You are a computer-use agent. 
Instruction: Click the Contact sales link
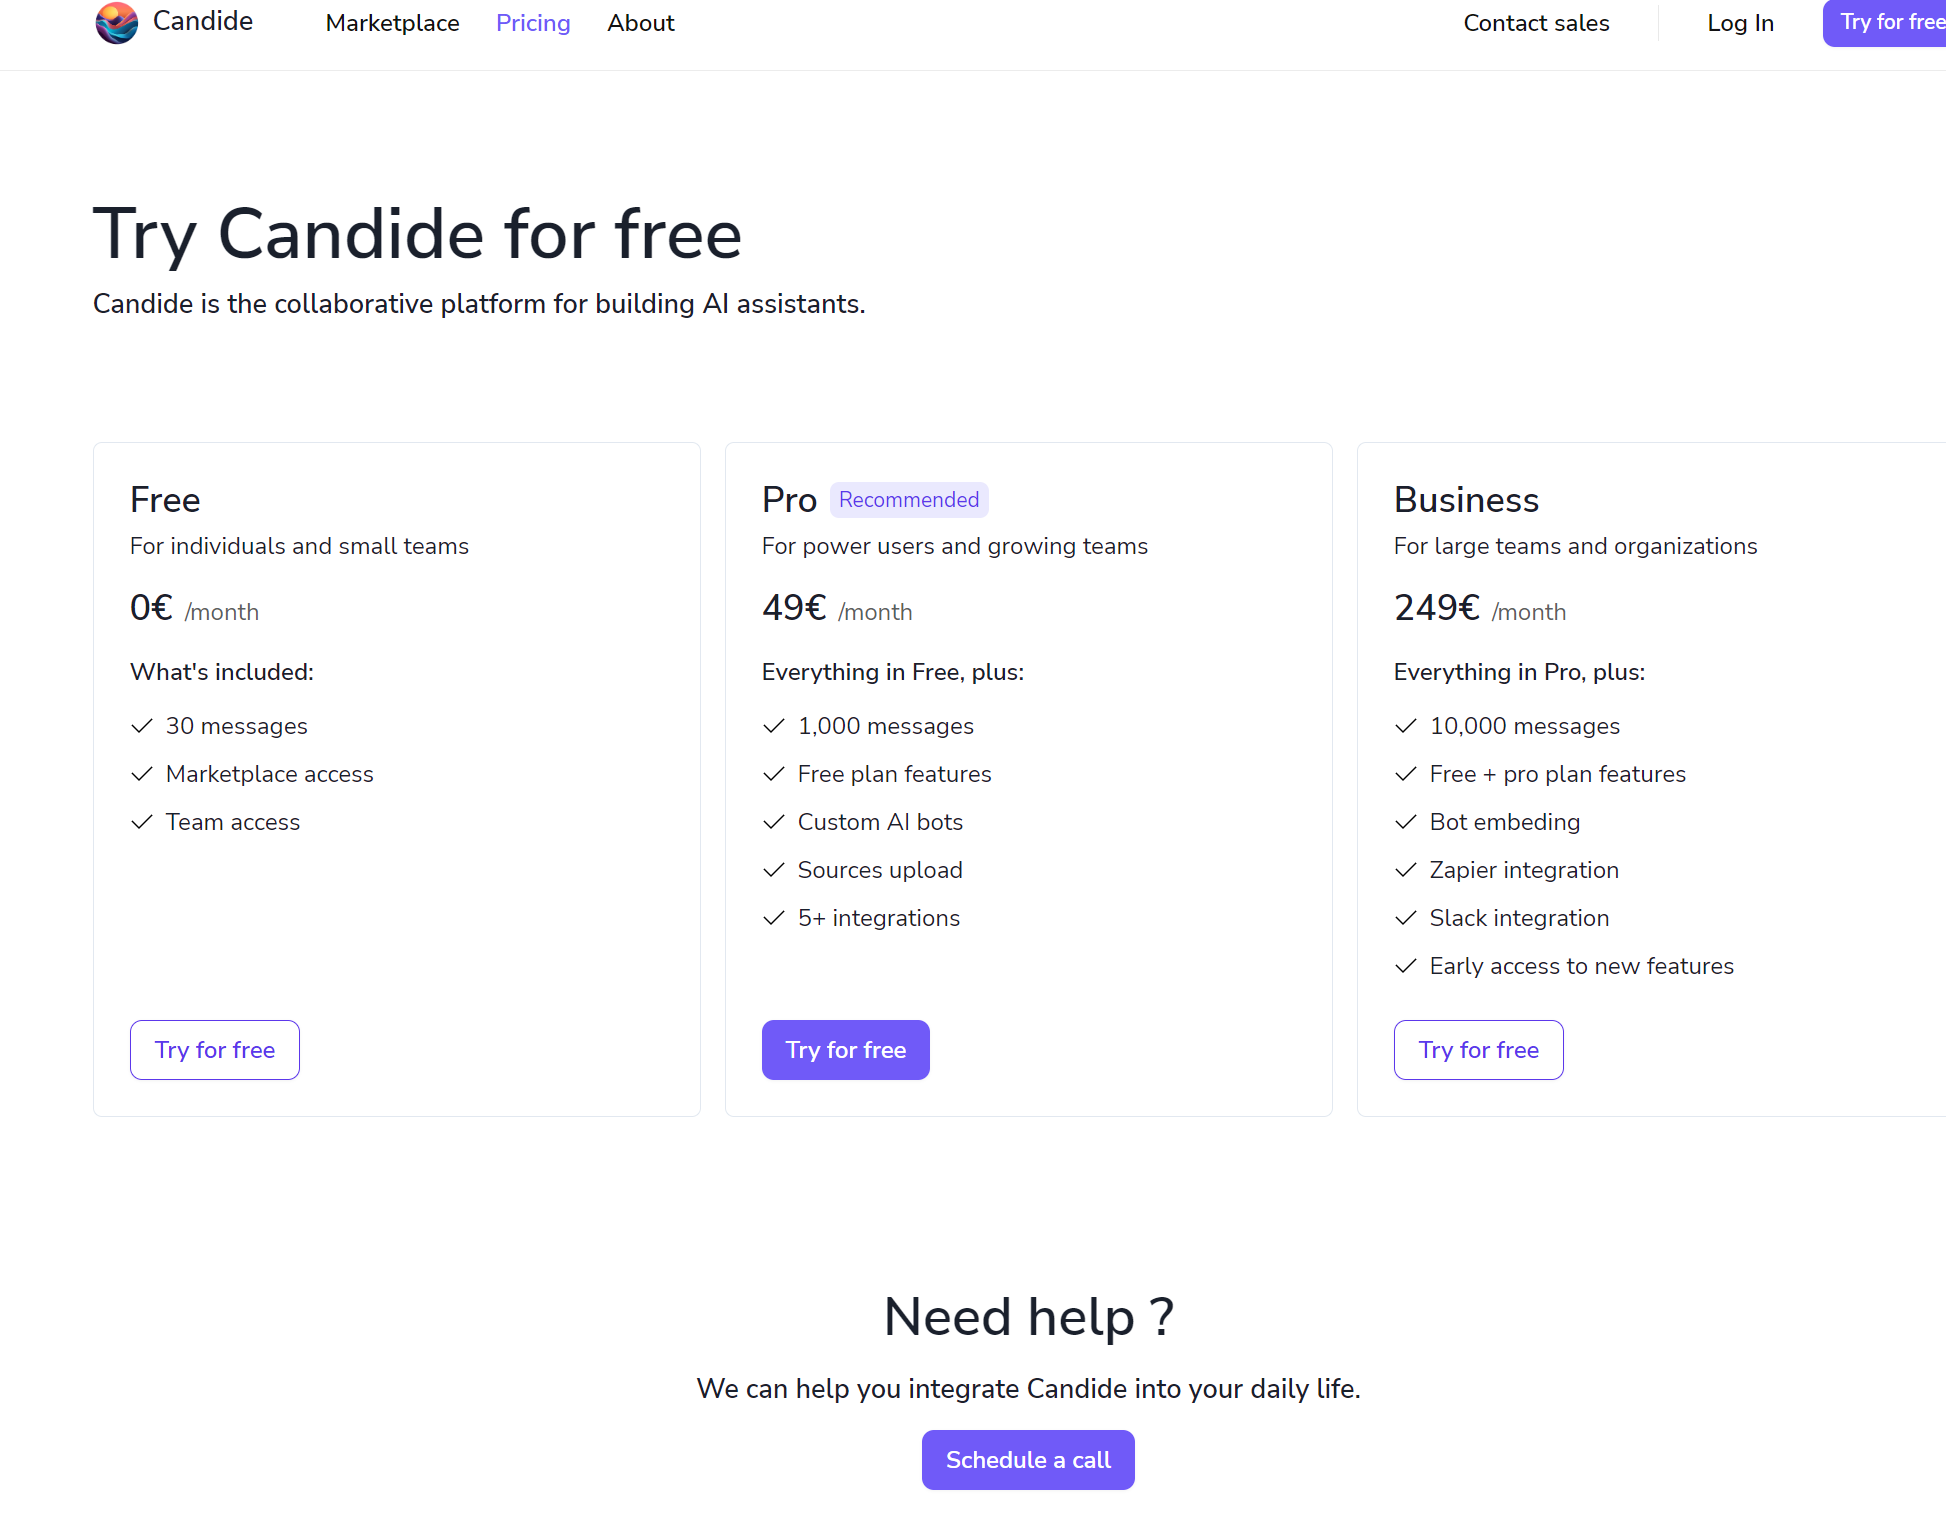(x=1536, y=23)
